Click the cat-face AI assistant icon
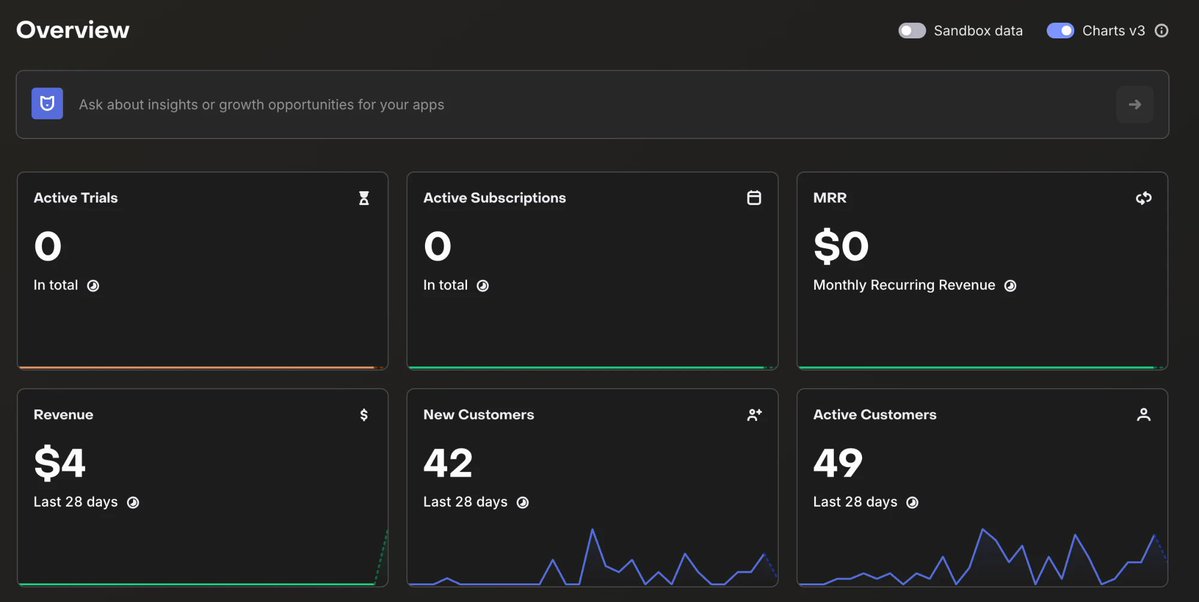Viewport: 1199px width, 602px height. tap(47, 104)
